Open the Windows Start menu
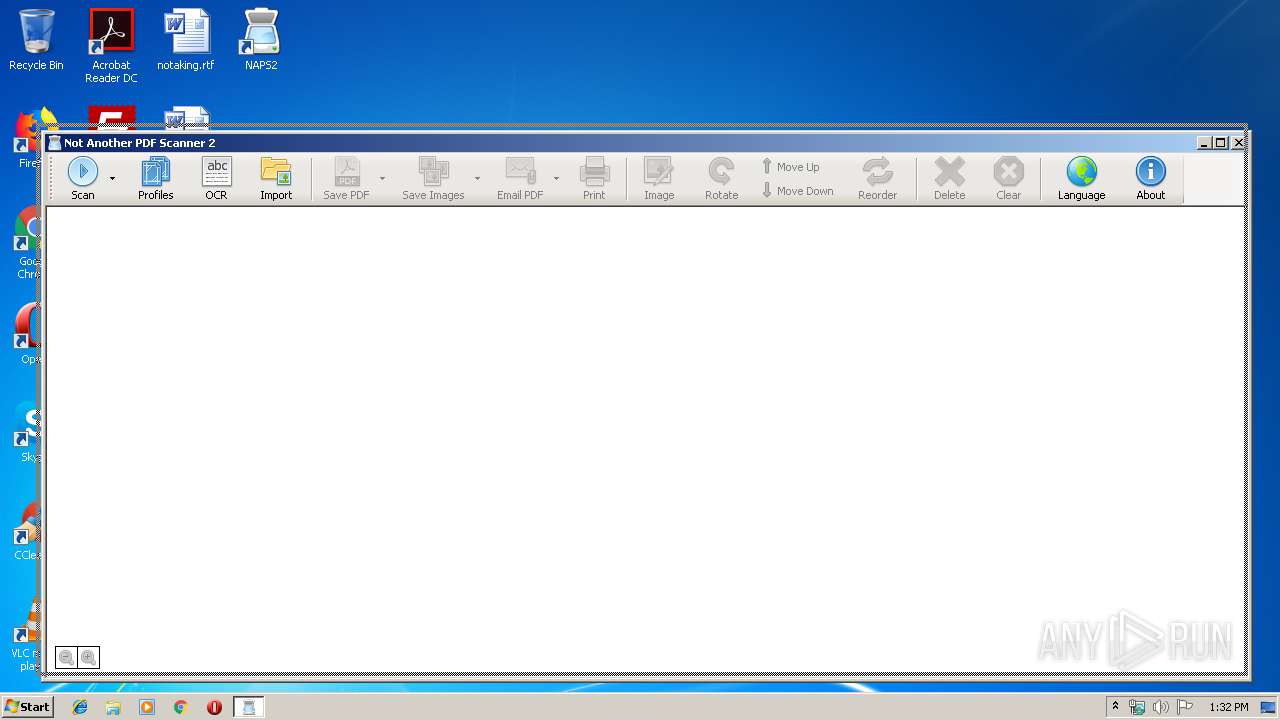Screen dimensions: 1280x720 27,707
